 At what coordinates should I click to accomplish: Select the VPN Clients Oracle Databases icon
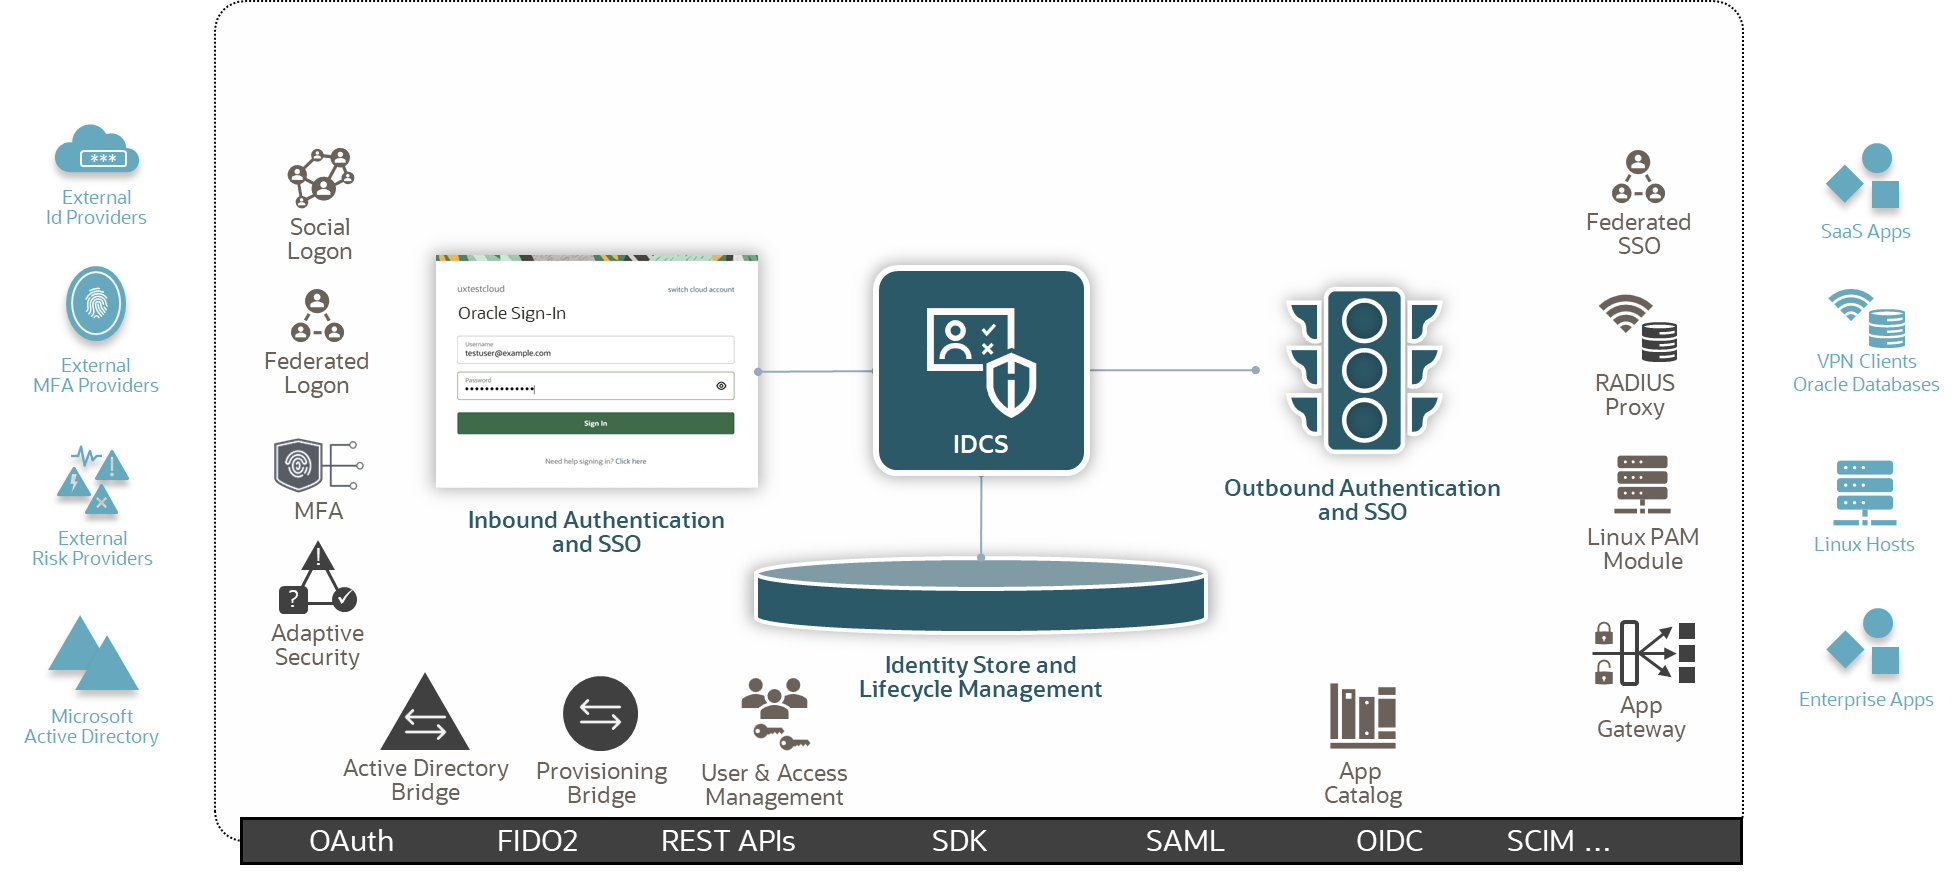pos(1866,319)
